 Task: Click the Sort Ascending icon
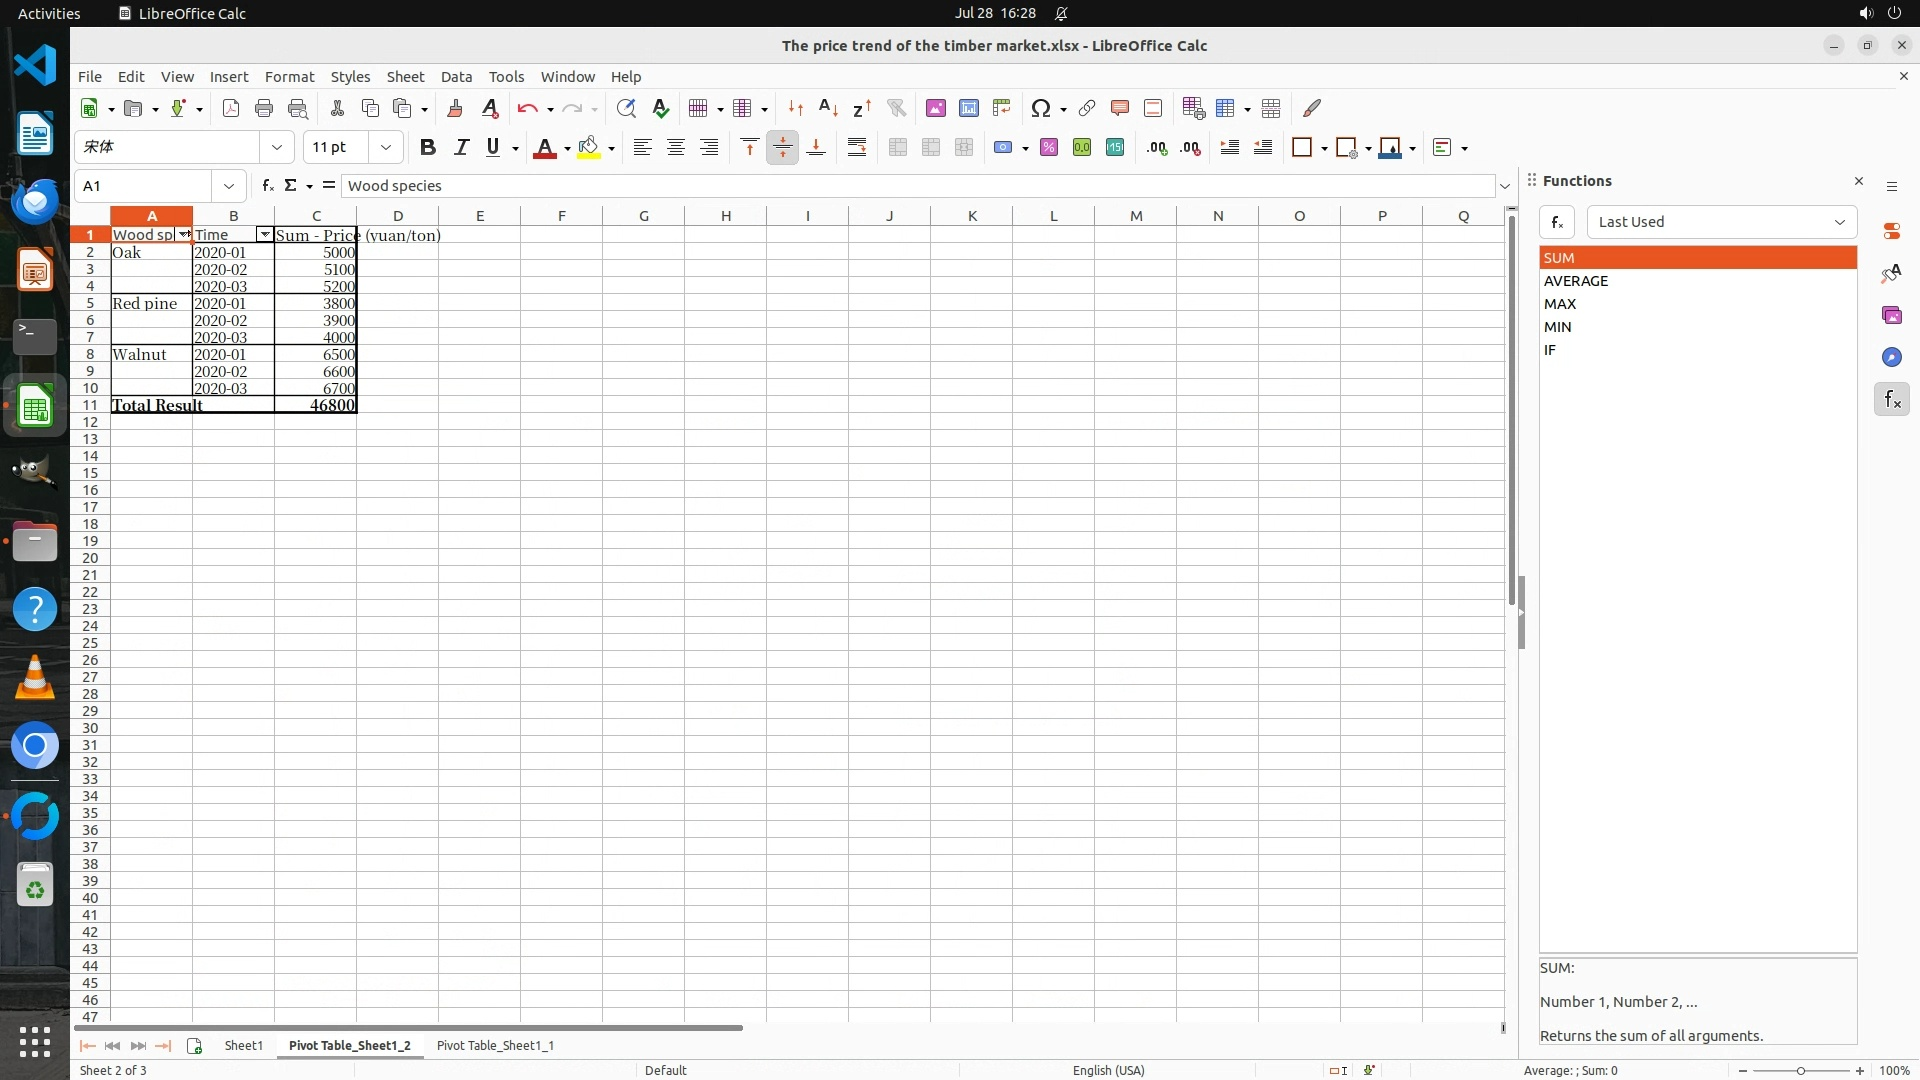828,108
